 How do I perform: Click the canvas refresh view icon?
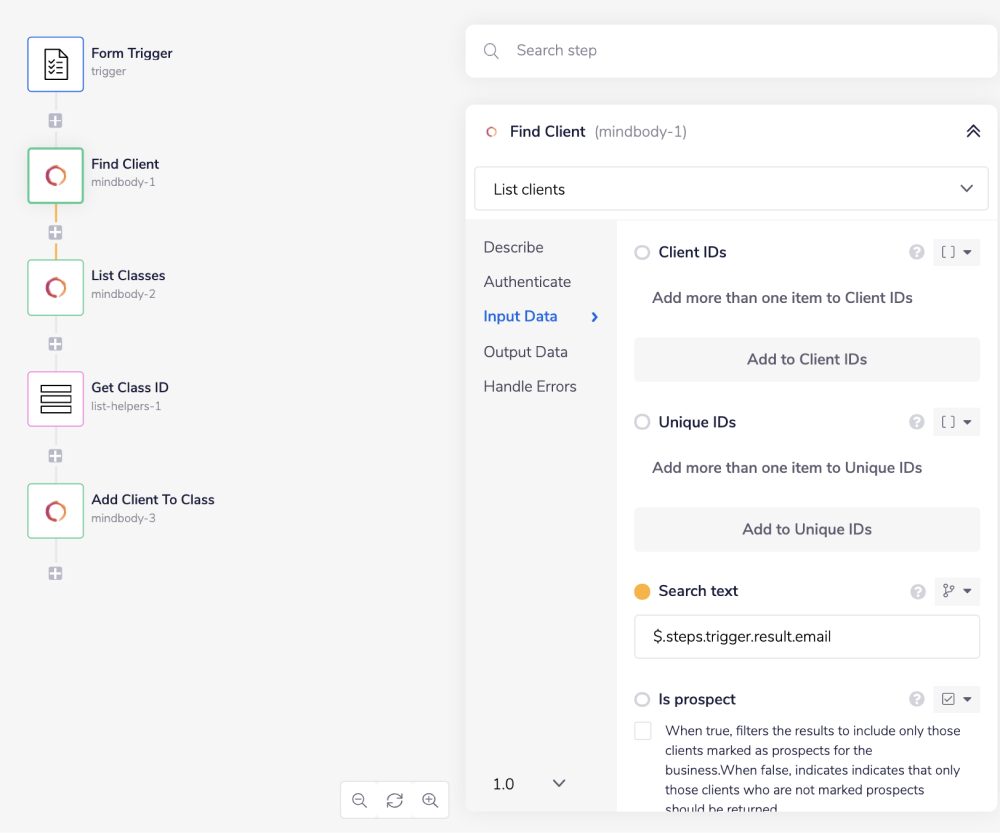(394, 800)
